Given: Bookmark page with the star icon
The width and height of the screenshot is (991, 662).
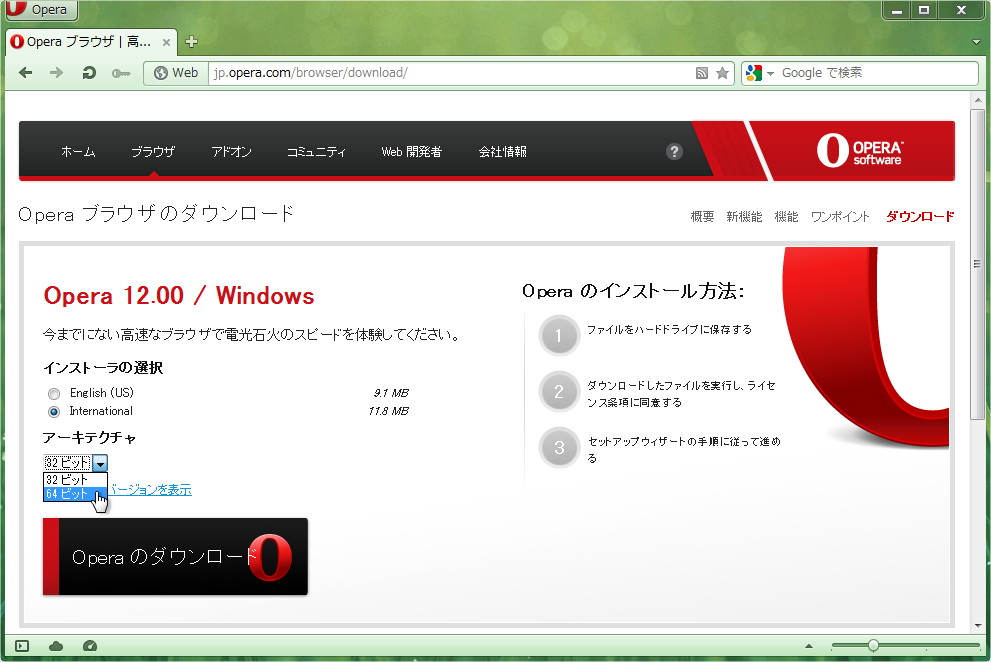Looking at the screenshot, I should [722, 73].
